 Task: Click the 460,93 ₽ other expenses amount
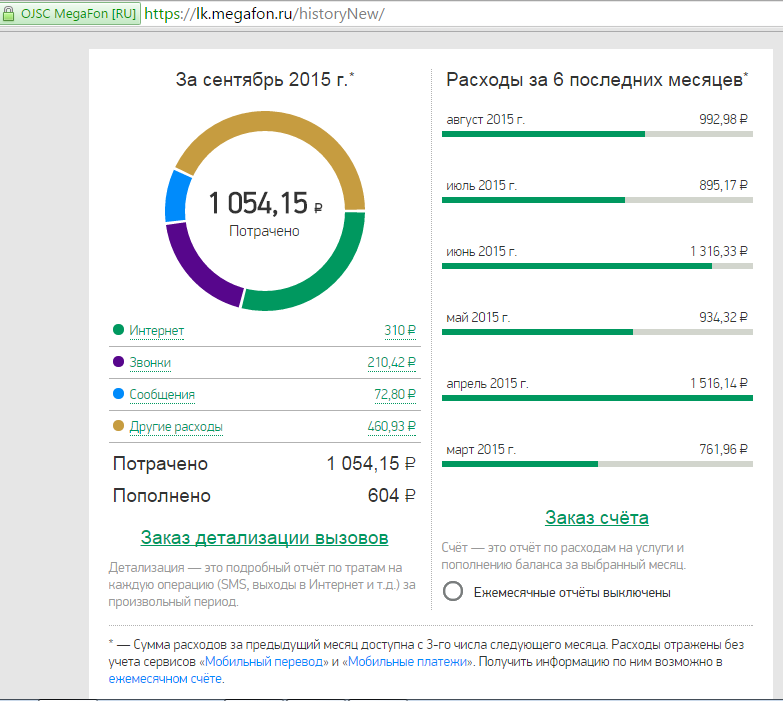pos(392,426)
